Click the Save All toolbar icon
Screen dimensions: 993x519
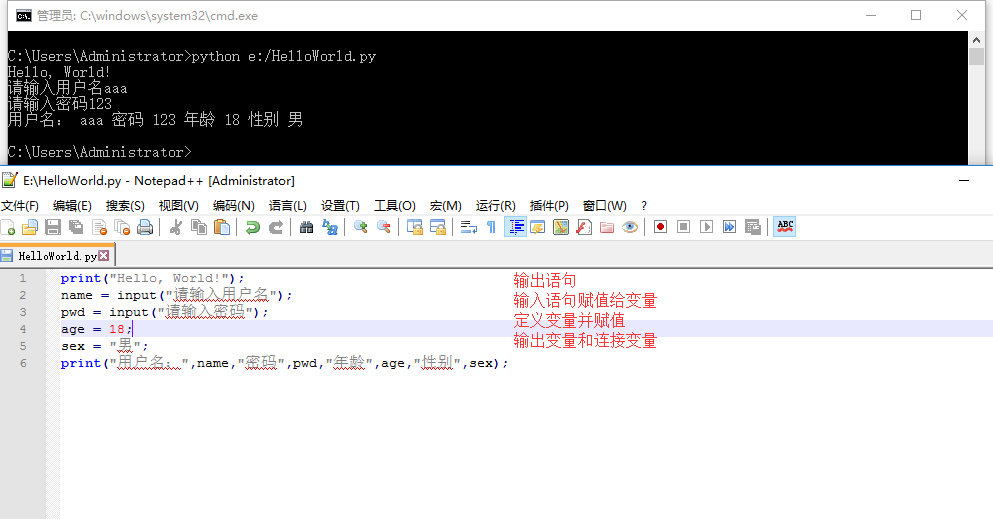click(76, 227)
